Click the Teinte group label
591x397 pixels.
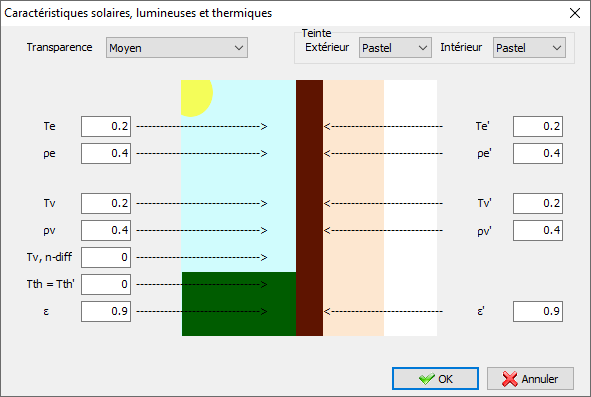click(x=316, y=33)
